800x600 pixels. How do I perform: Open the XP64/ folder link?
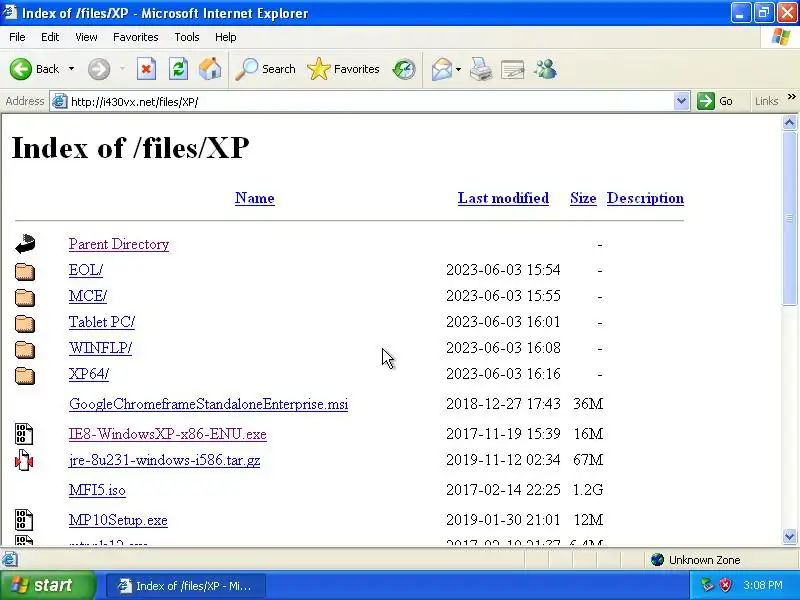(89, 374)
